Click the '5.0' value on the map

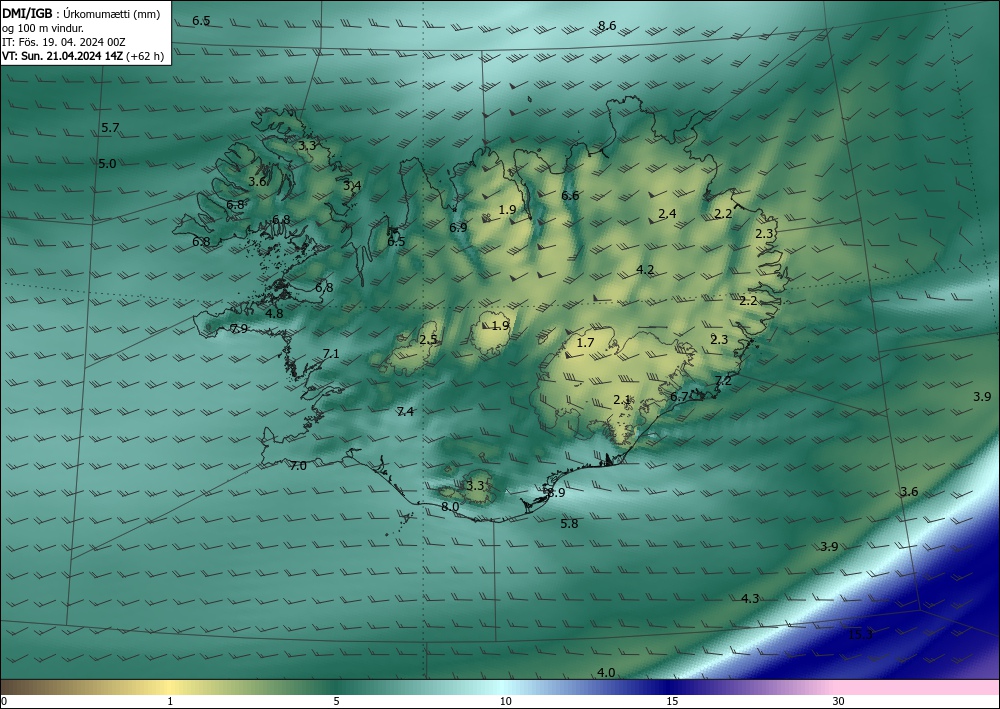point(107,164)
